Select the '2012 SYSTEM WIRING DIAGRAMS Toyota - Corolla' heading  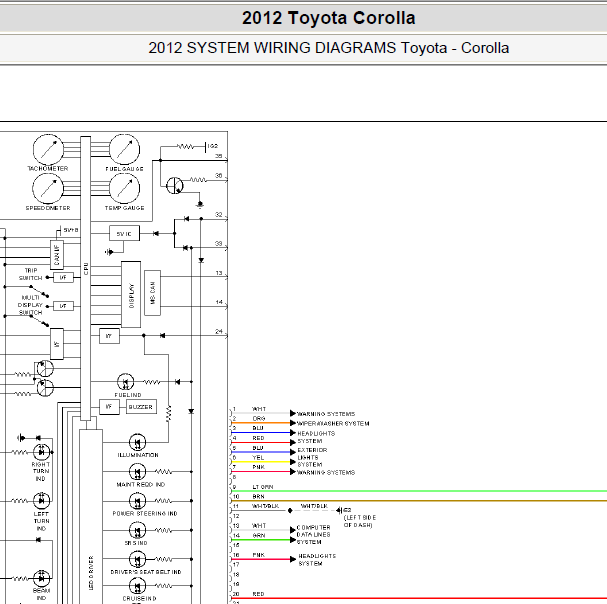[x=329, y=48]
